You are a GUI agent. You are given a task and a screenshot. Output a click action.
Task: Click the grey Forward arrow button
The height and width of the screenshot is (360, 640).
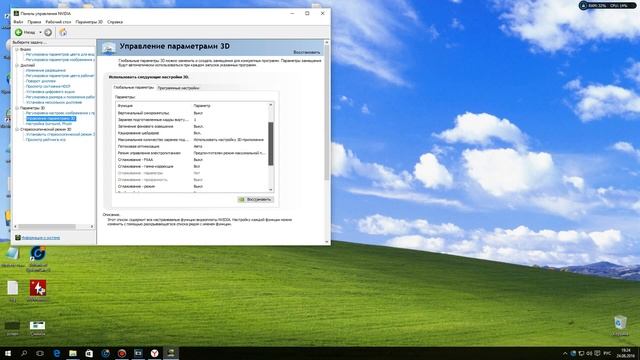coord(48,32)
